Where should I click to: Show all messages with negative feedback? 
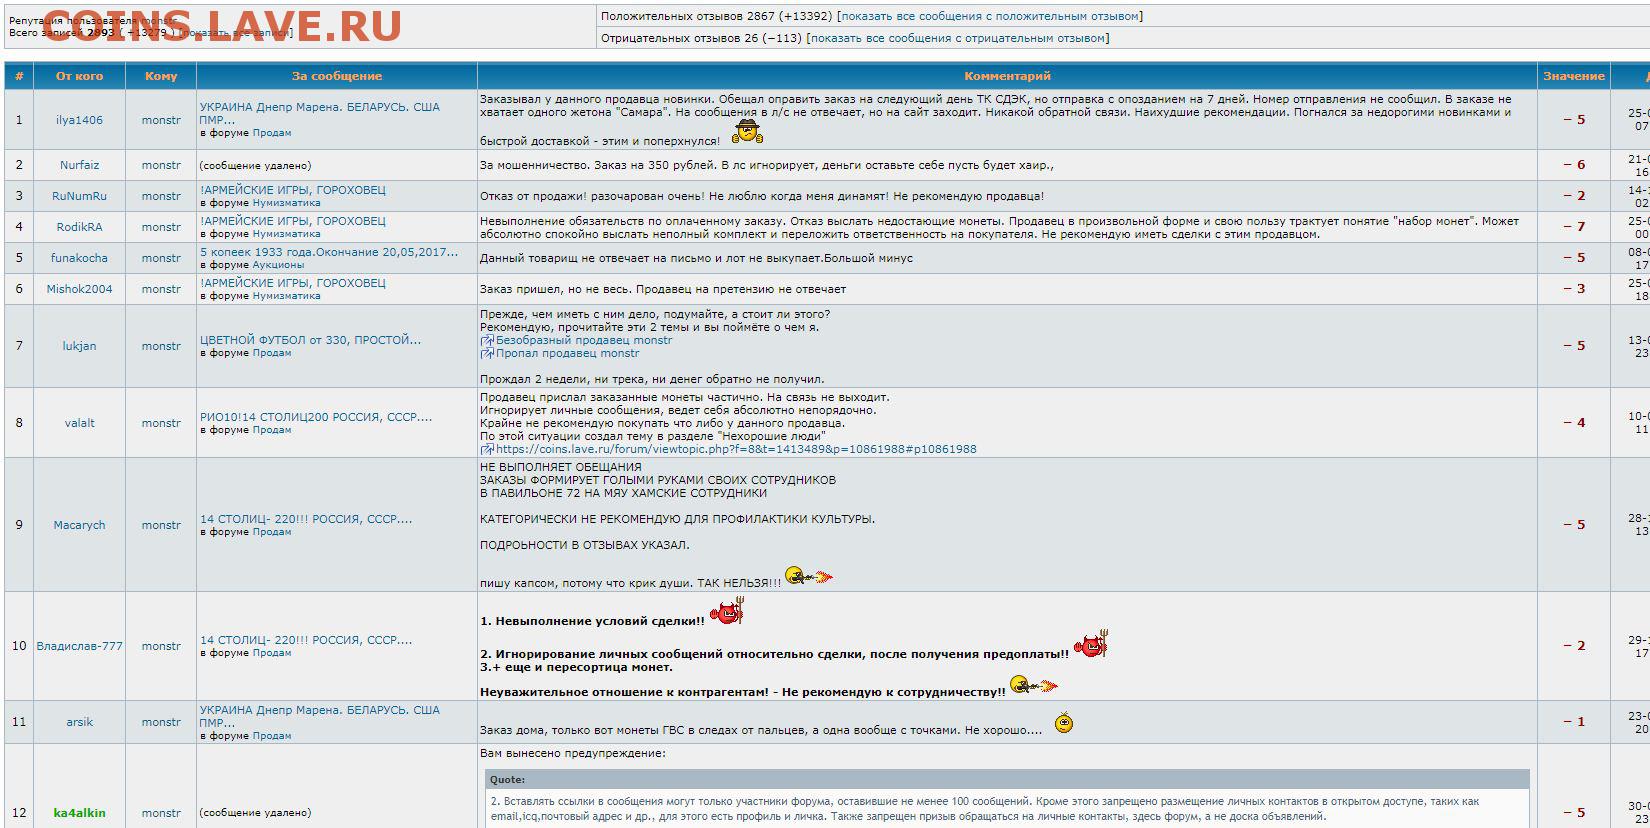pos(957,38)
